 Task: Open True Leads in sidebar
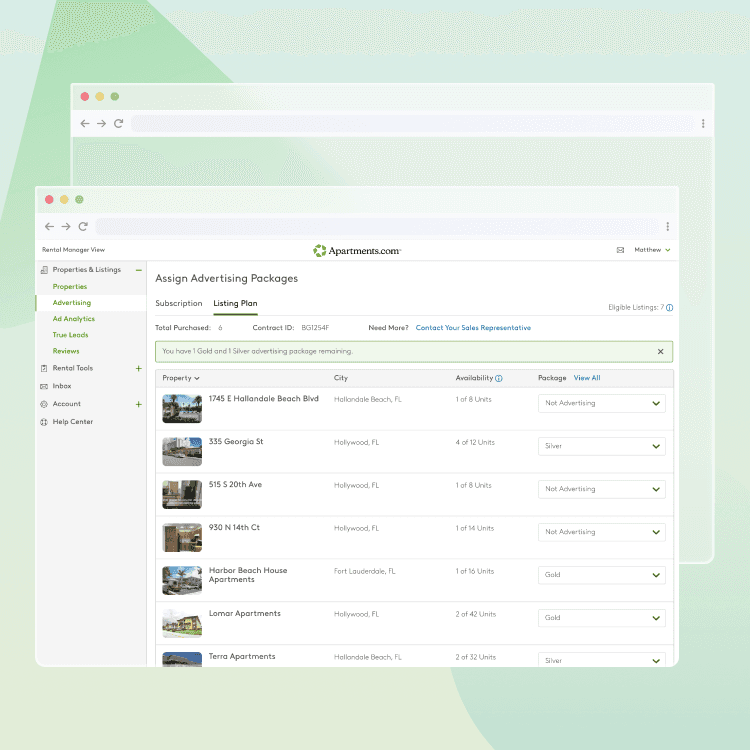70,335
